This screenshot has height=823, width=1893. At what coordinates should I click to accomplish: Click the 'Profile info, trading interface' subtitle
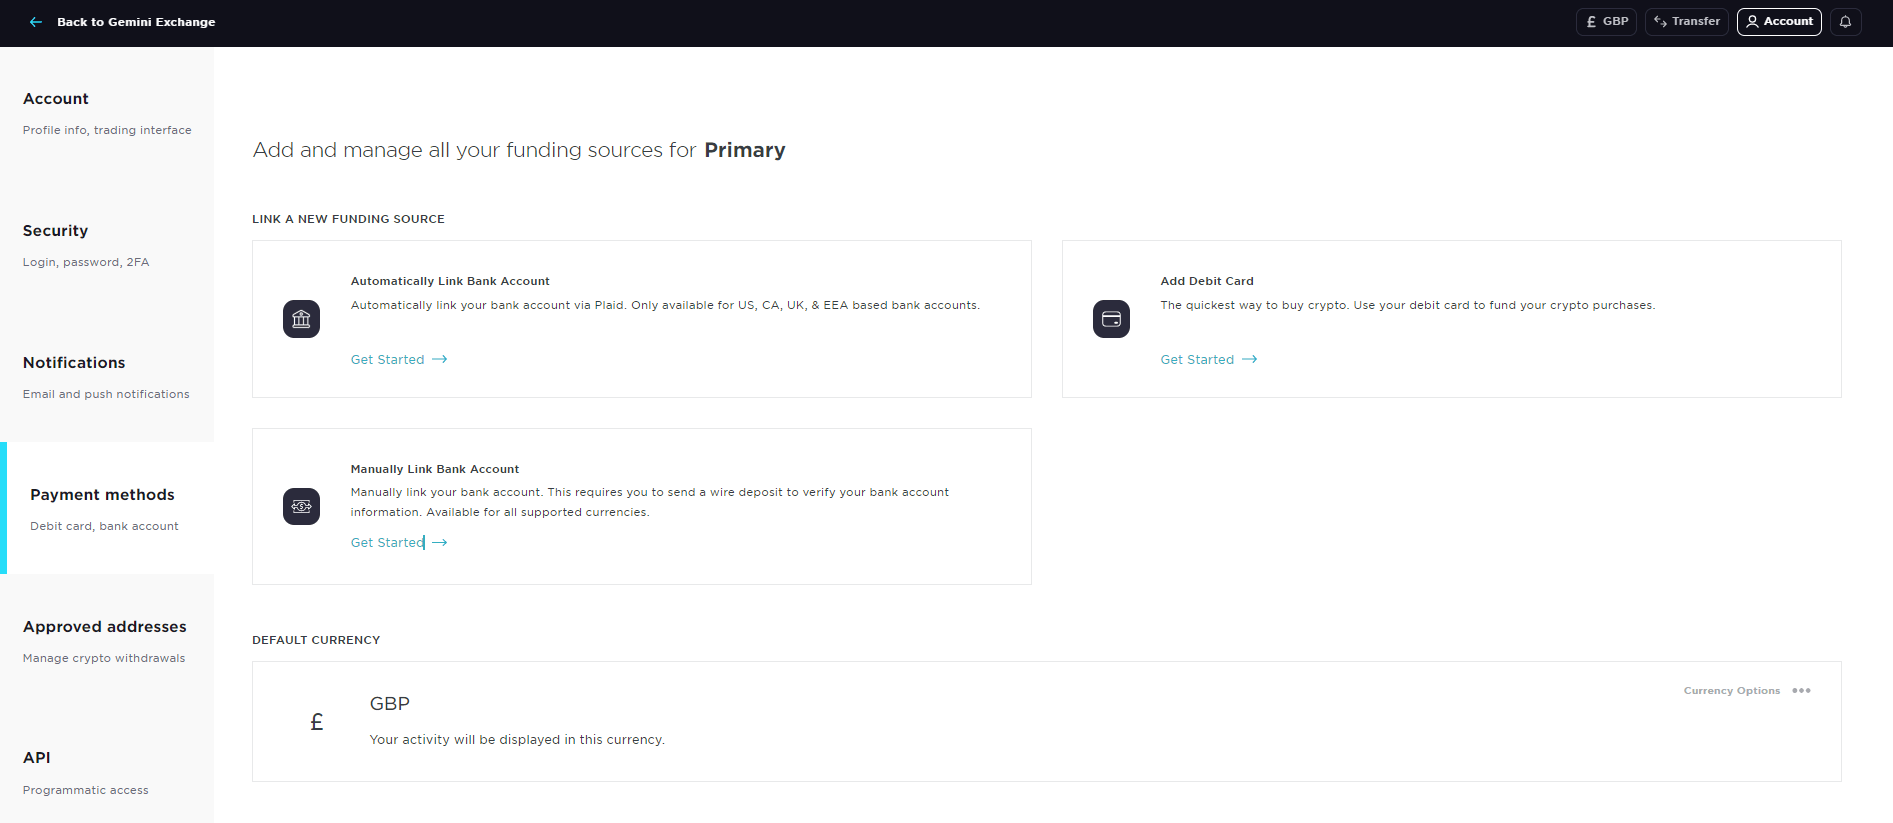point(107,131)
